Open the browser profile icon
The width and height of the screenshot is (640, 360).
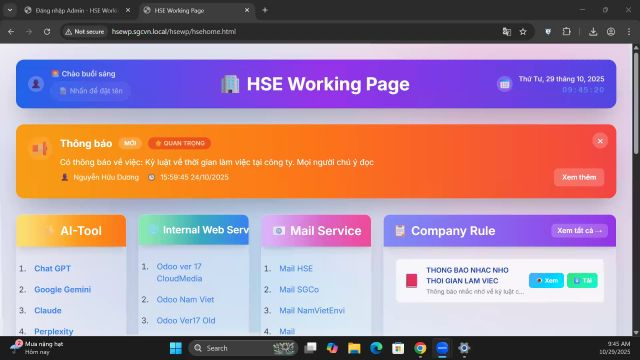(x=611, y=31)
